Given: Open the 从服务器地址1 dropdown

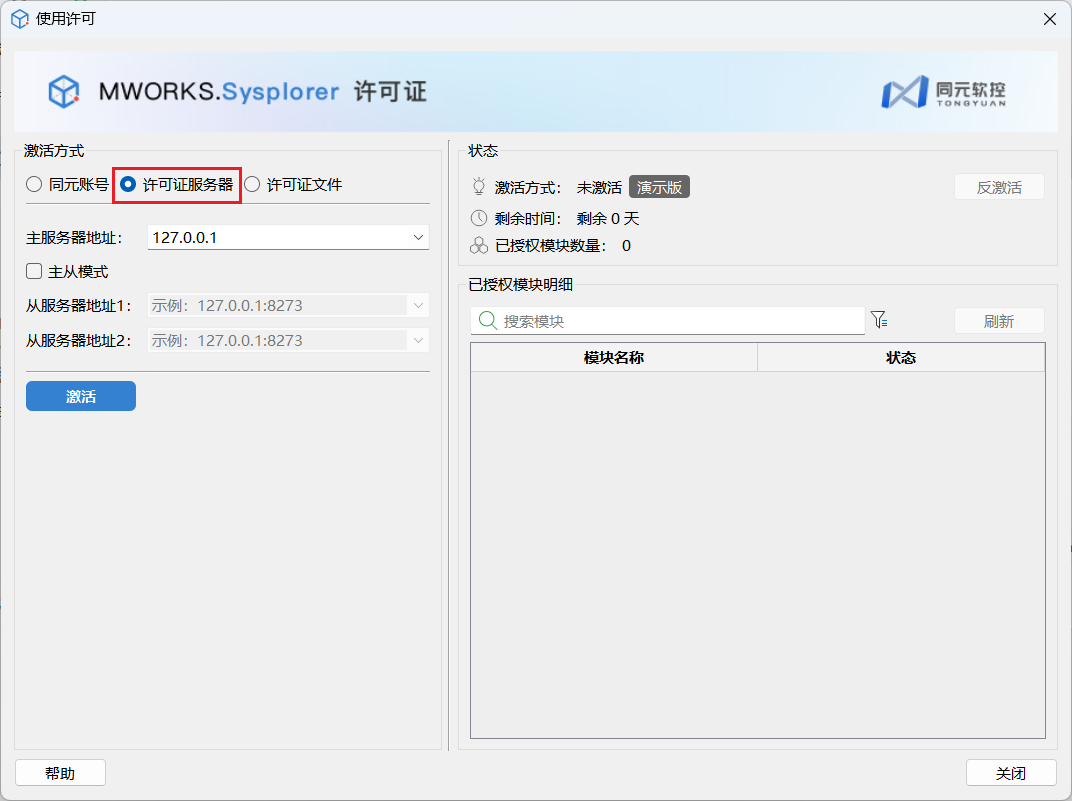Looking at the screenshot, I should (418, 306).
